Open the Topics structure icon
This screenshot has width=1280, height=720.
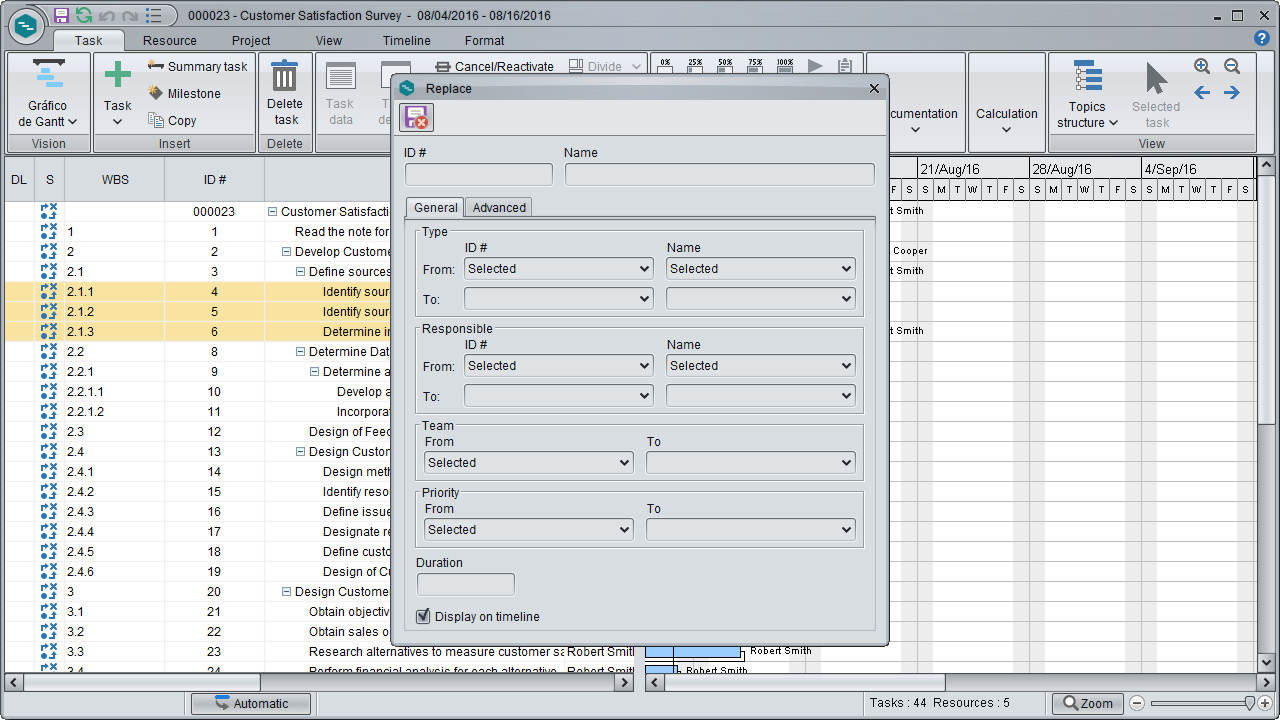coord(1087,76)
